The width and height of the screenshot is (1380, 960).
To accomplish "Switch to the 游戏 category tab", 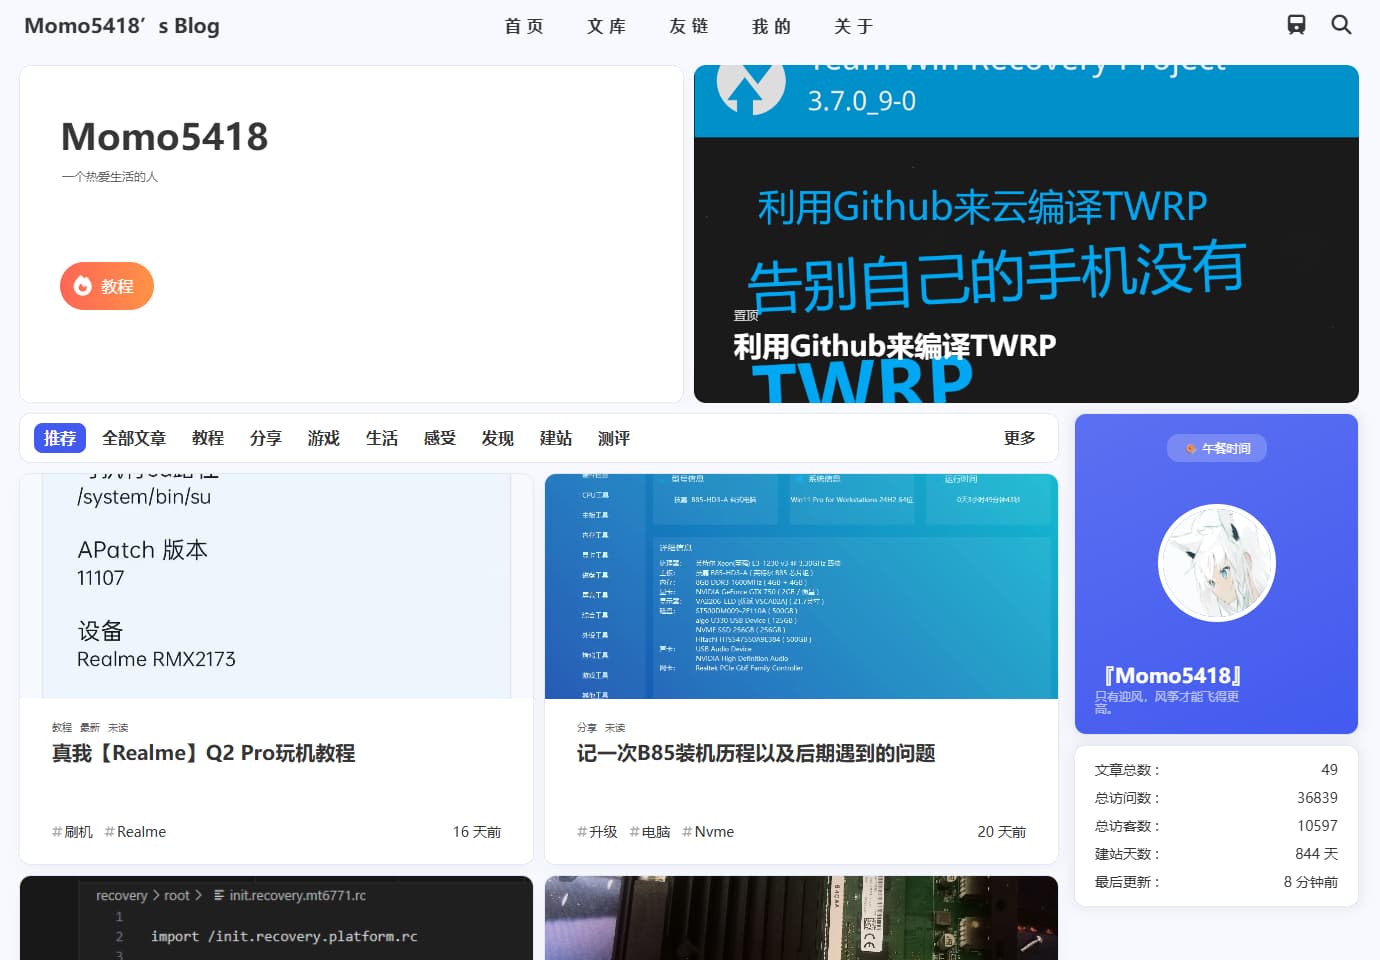I will click(x=324, y=438).
